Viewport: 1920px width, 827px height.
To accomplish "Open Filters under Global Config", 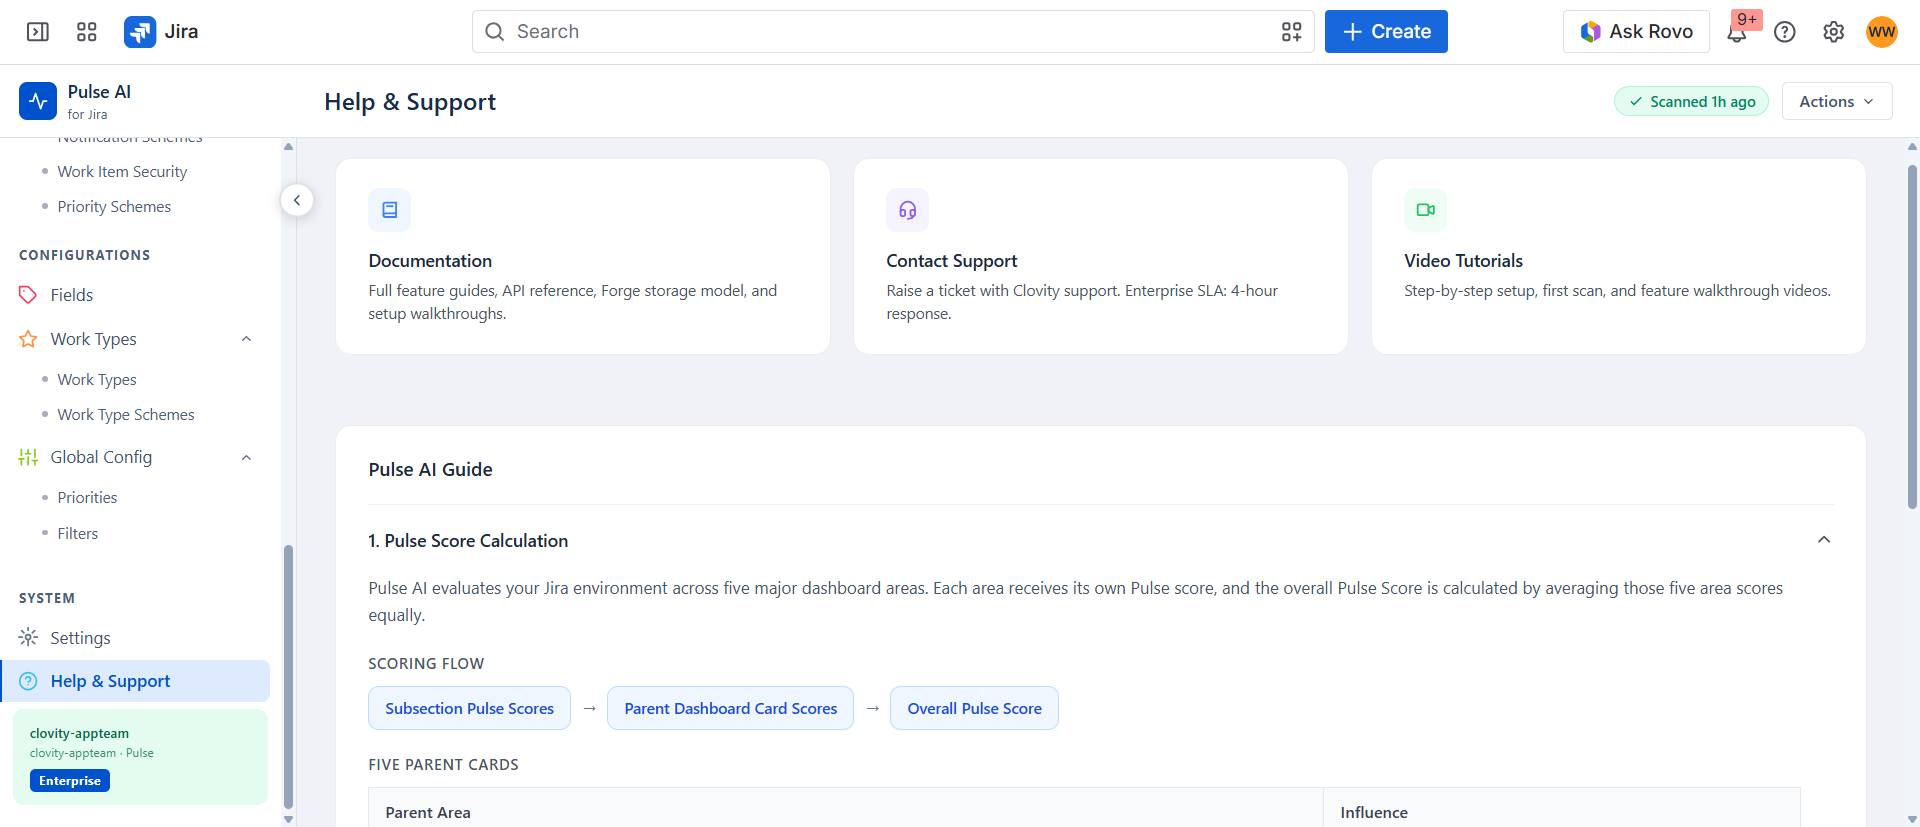I will click(78, 534).
